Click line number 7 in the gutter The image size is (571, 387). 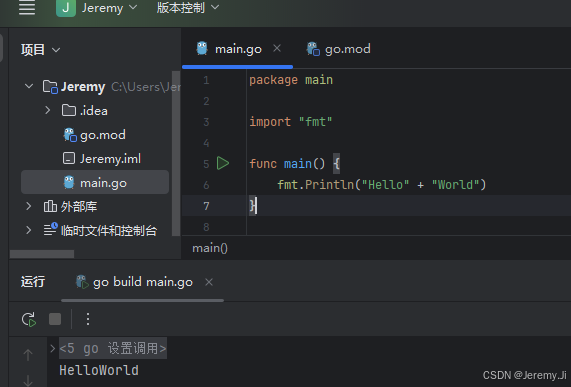pyautogui.click(x=206, y=206)
